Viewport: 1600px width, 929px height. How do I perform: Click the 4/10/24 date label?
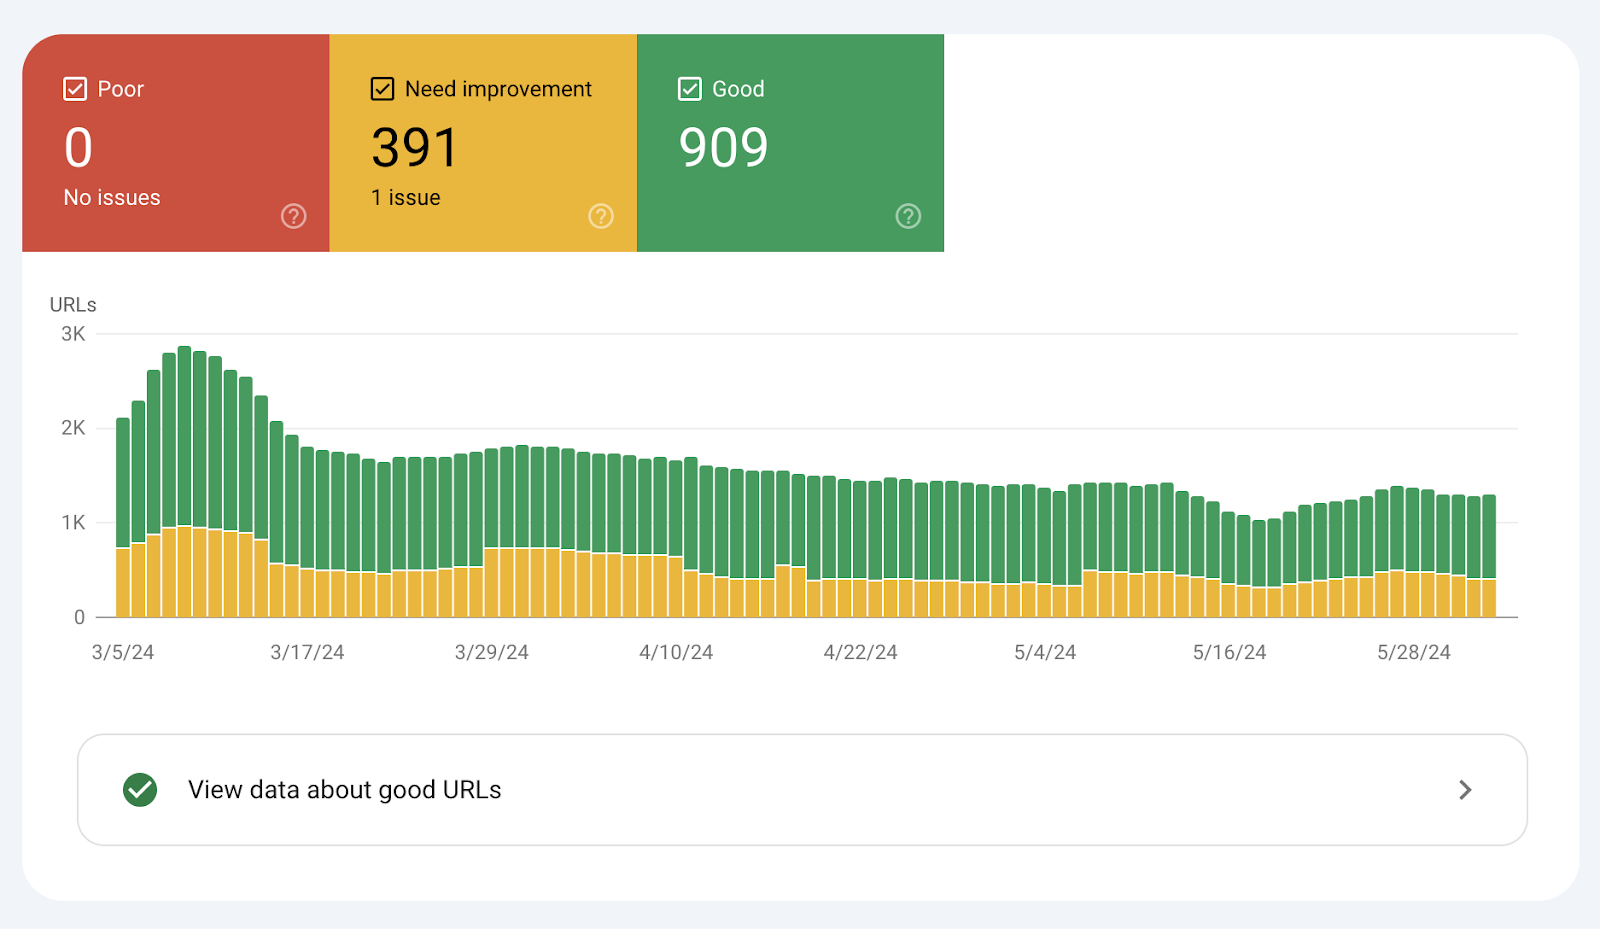click(676, 652)
